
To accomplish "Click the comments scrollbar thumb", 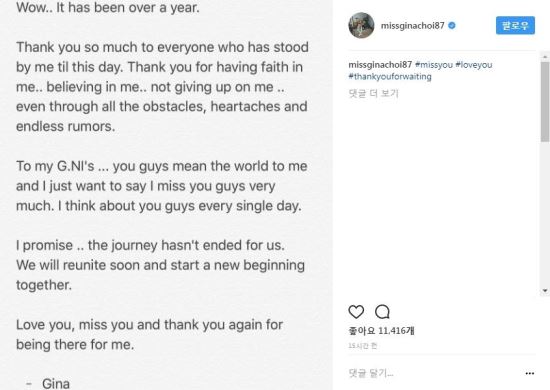I will coord(545,102).
